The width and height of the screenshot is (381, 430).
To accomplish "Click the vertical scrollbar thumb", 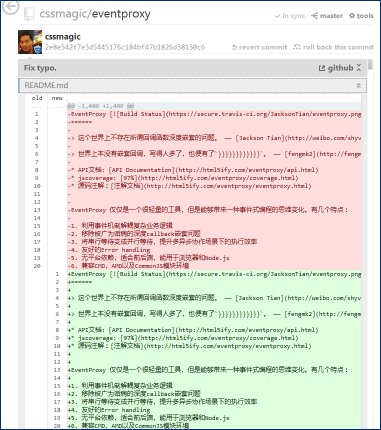I will pyautogui.click(x=370, y=64).
